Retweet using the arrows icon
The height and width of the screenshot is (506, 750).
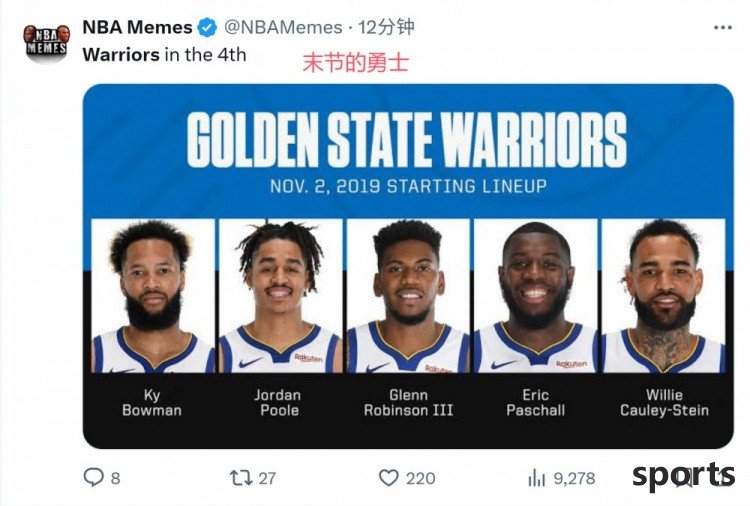tap(241, 478)
